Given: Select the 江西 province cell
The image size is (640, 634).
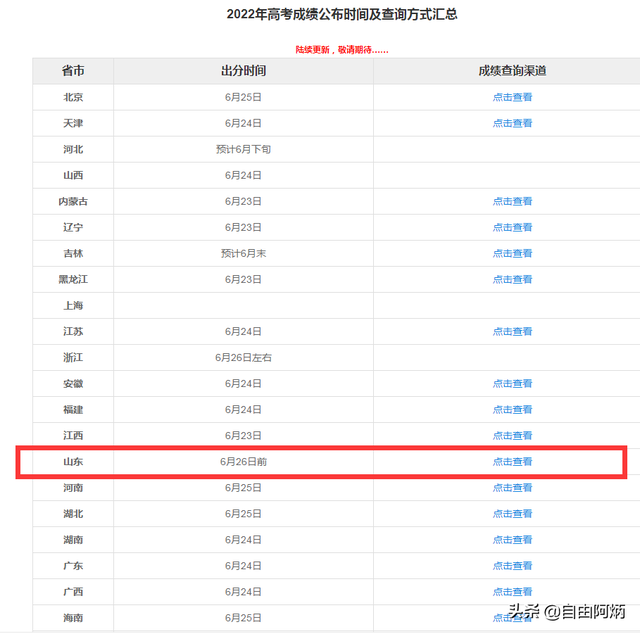Looking at the screenshot, I should click(73, 436).
